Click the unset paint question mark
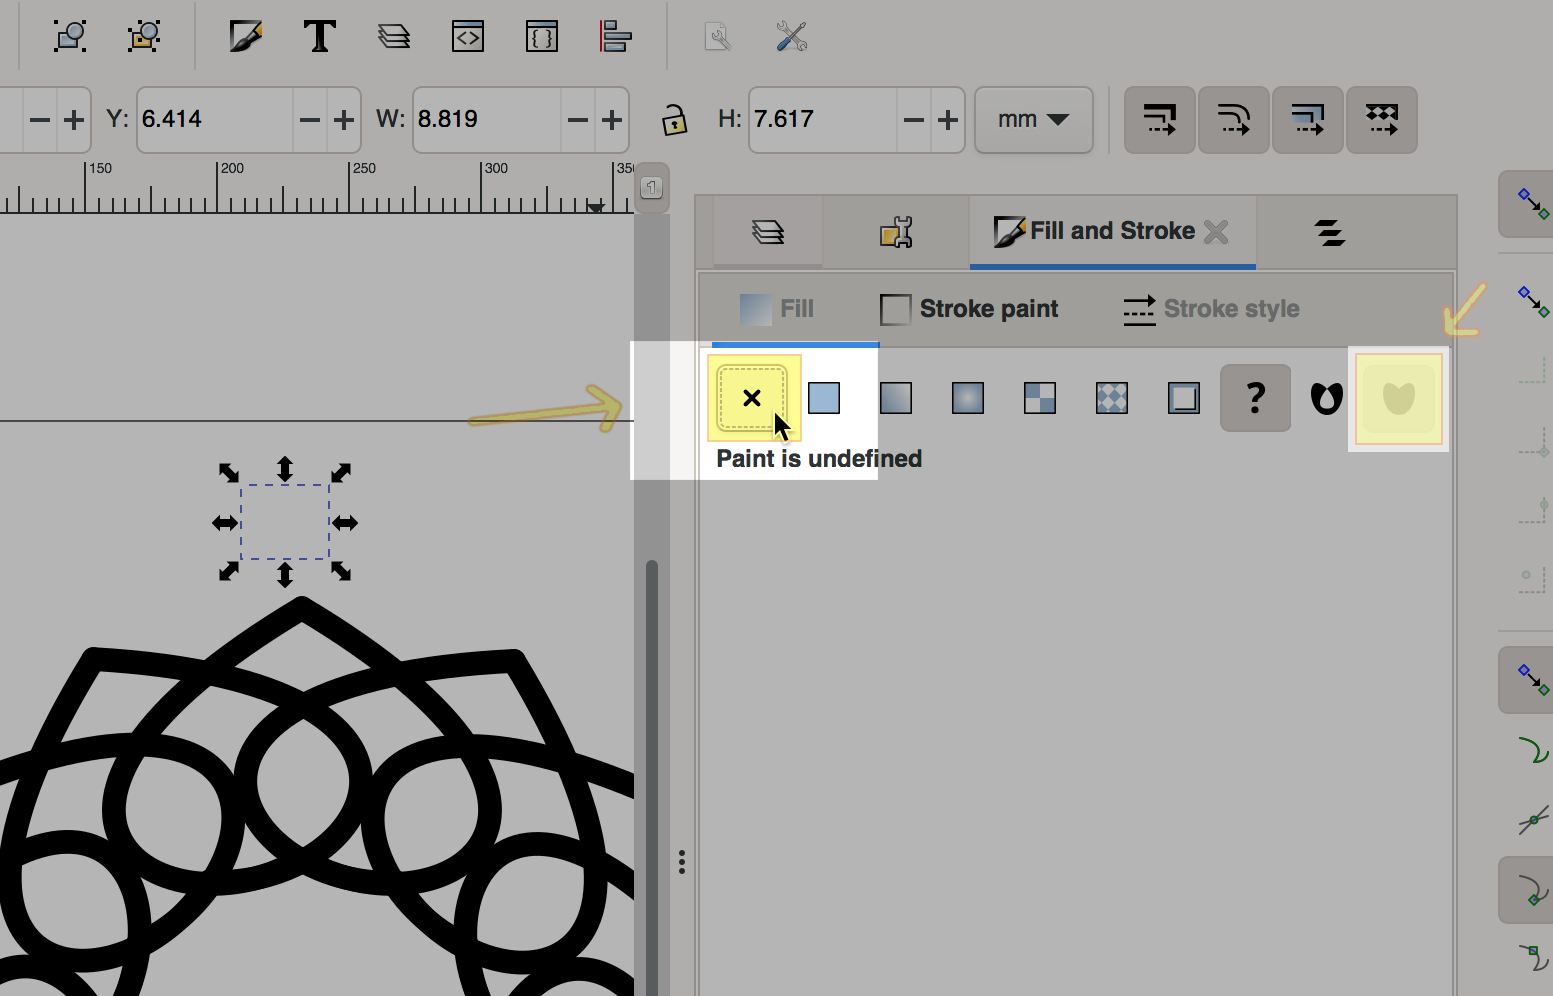 [1255, 398]
